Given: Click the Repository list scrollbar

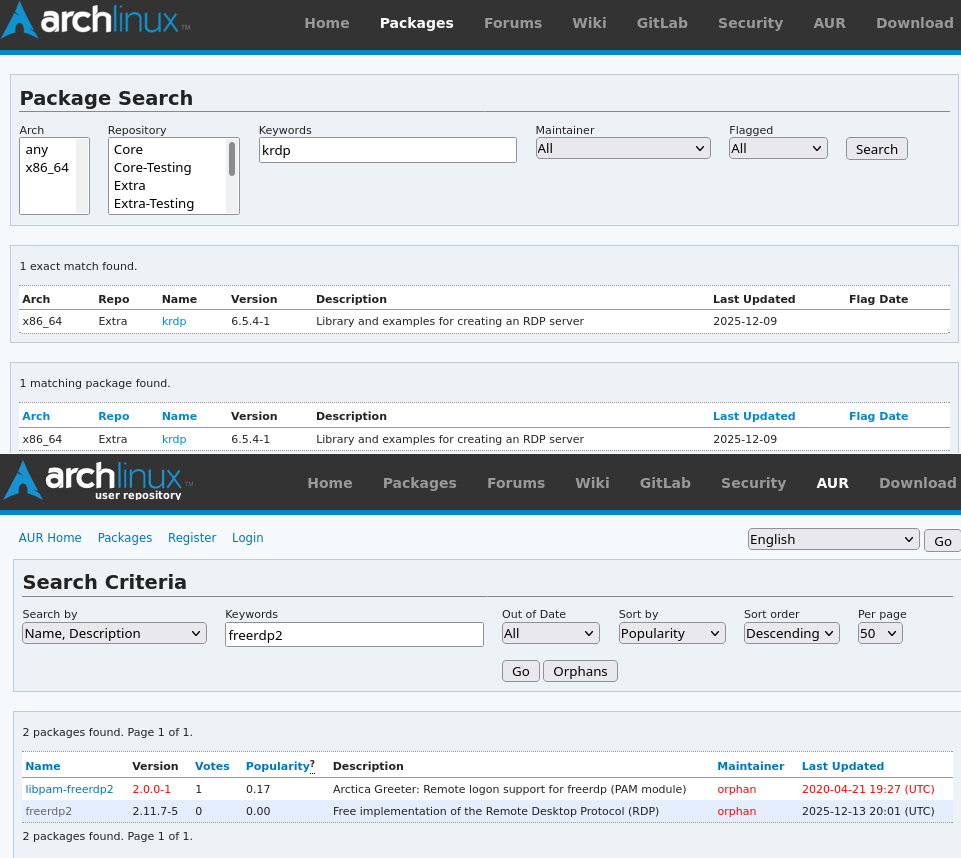Looking at the screenshot, I should tap(232, 159).
